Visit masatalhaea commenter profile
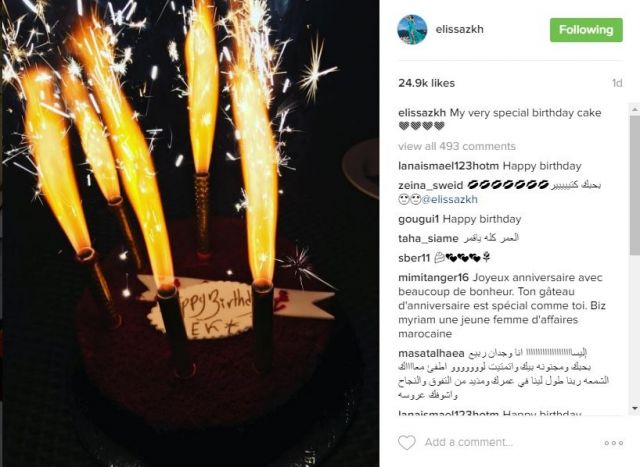This screenshot has width=640, height=467. [x=431, y=353]
